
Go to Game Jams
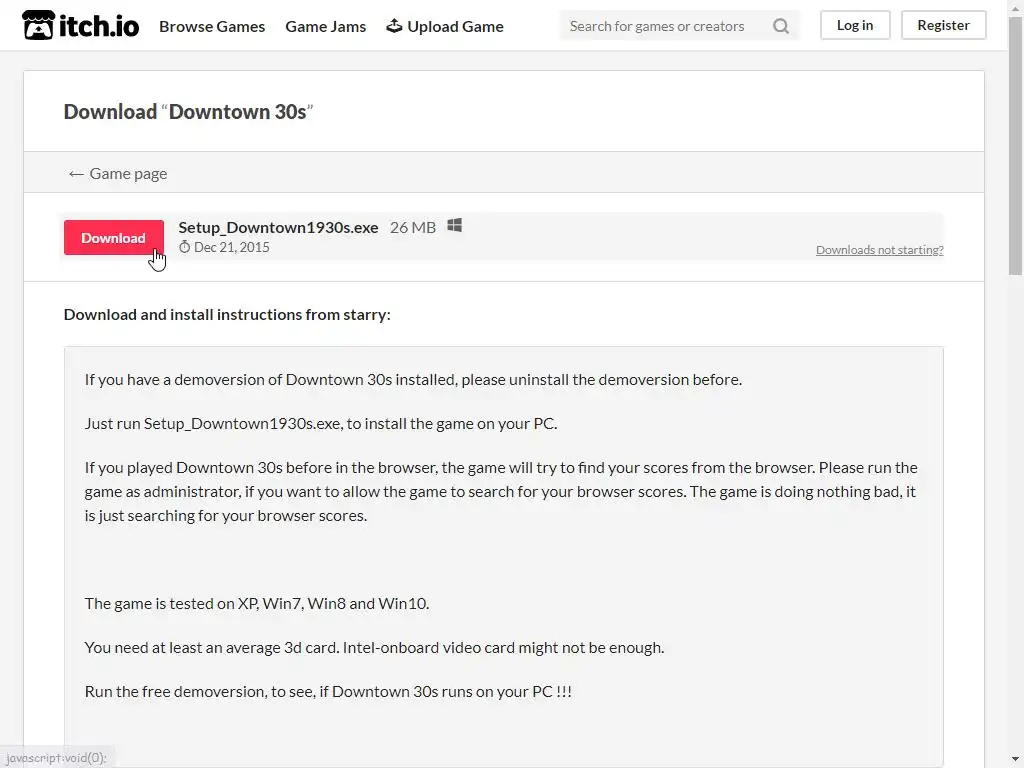pyautogui.click(x=325, y=26)
